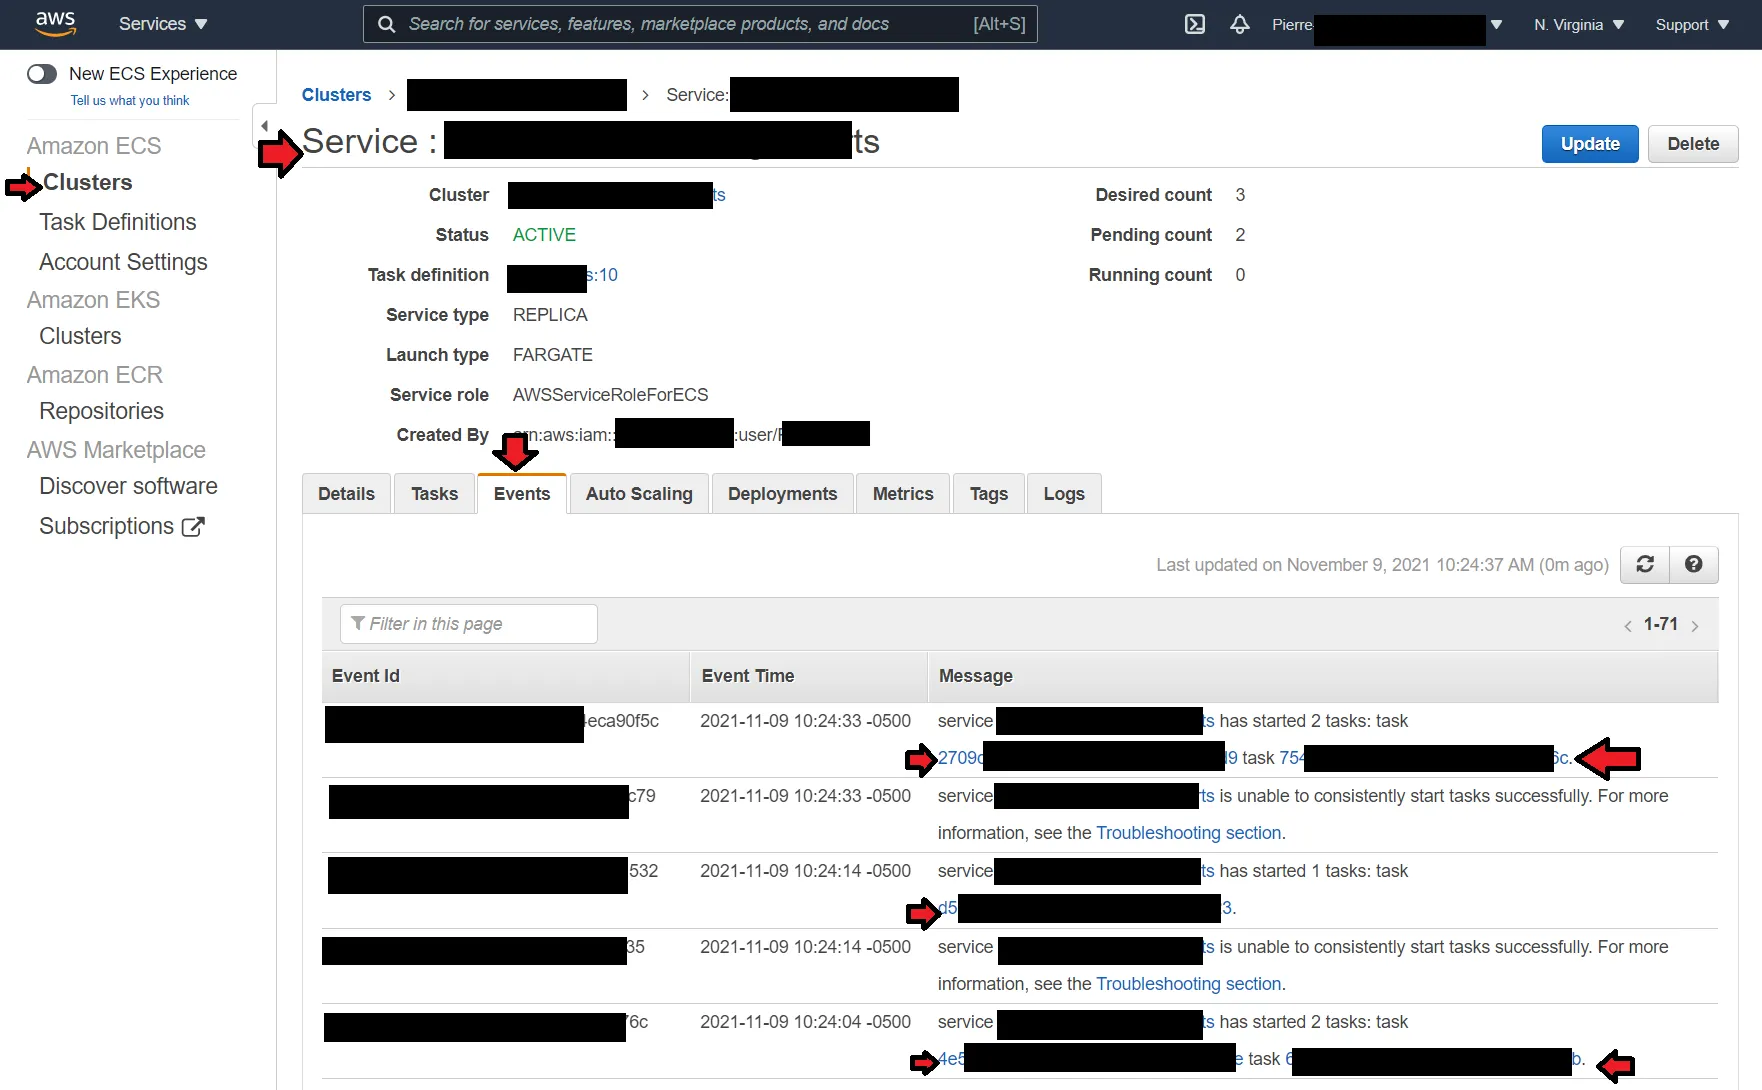Select the Last updated timestamp text
Screen dimensions: 1762x1090
[x=1383, y=565]
